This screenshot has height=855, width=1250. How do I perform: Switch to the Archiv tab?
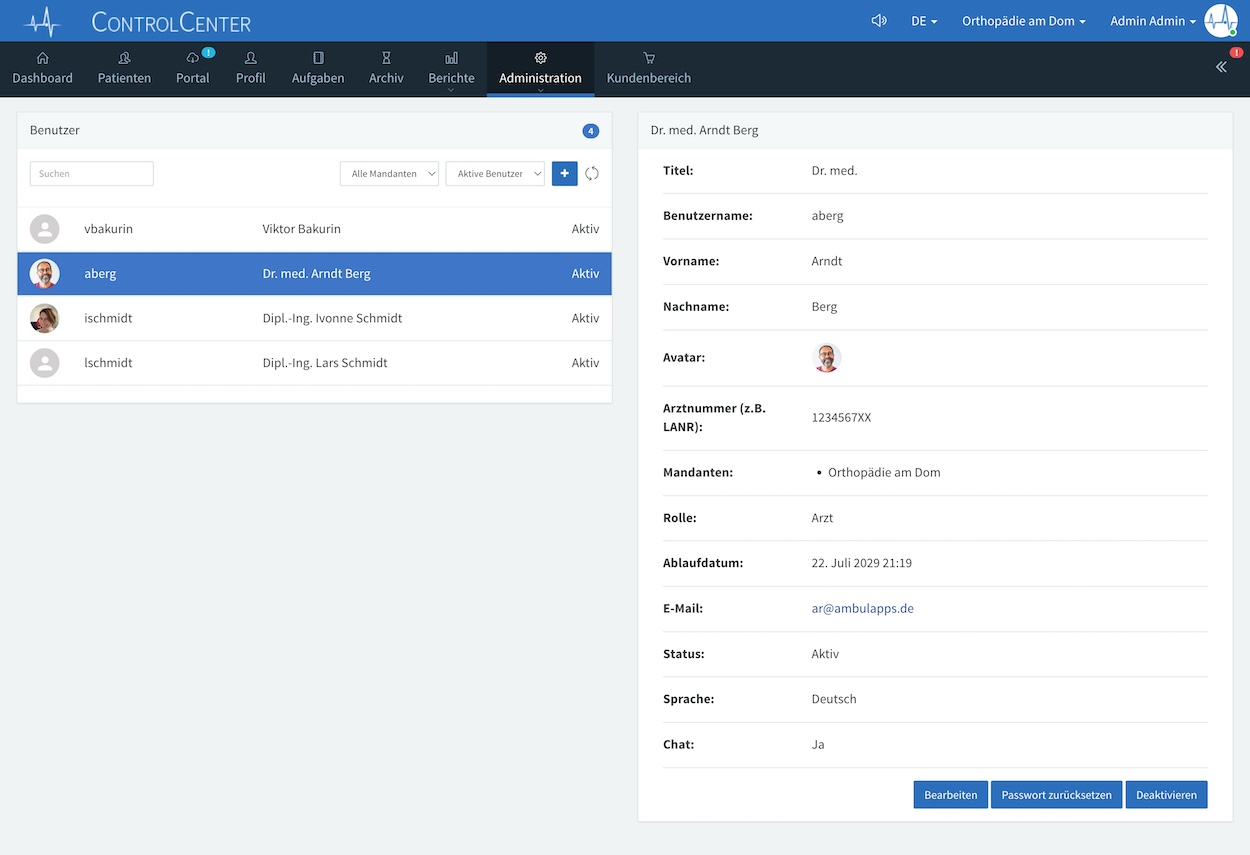point(386,69)
